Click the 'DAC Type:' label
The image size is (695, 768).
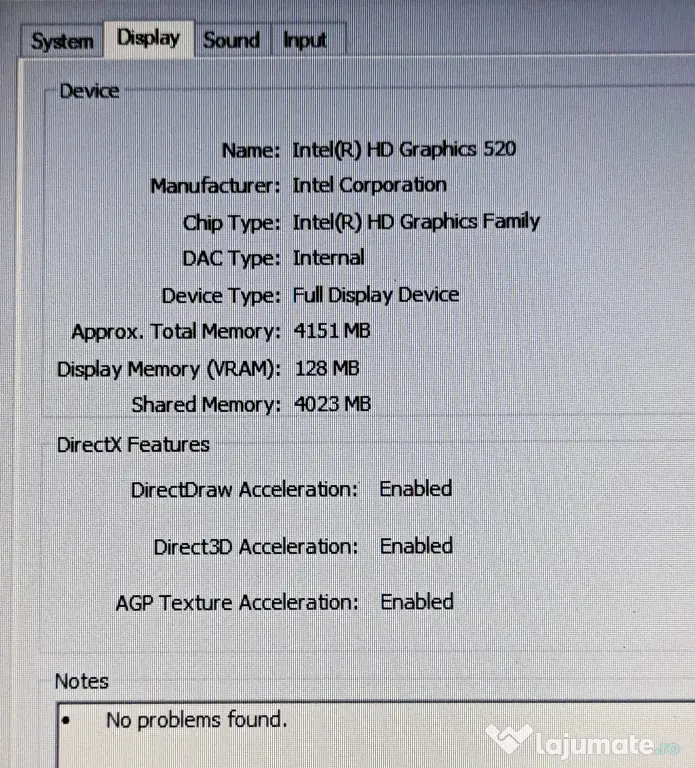tap(231, 259)
